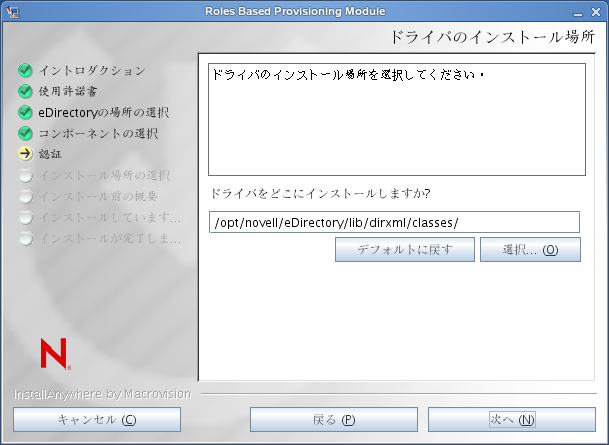The width and height of the screenshot is (609, 445).
Task: Click the yellow arrow icon beside 認証
Action: click(x=25, y=154)
